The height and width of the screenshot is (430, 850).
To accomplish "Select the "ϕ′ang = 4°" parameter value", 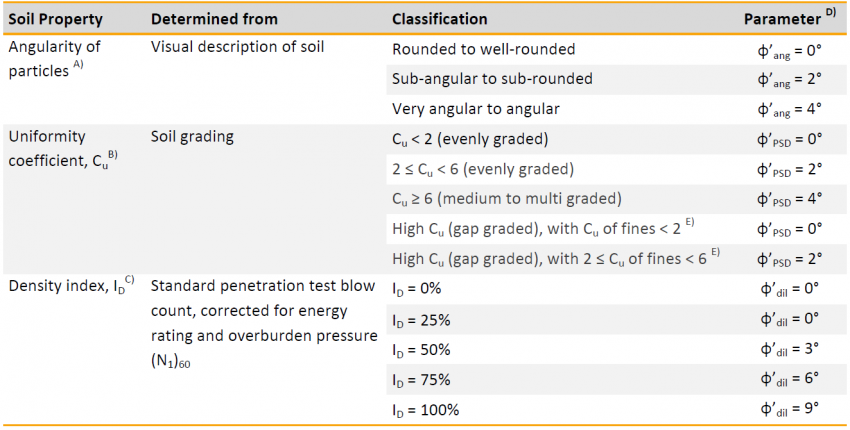I will 790,108.
